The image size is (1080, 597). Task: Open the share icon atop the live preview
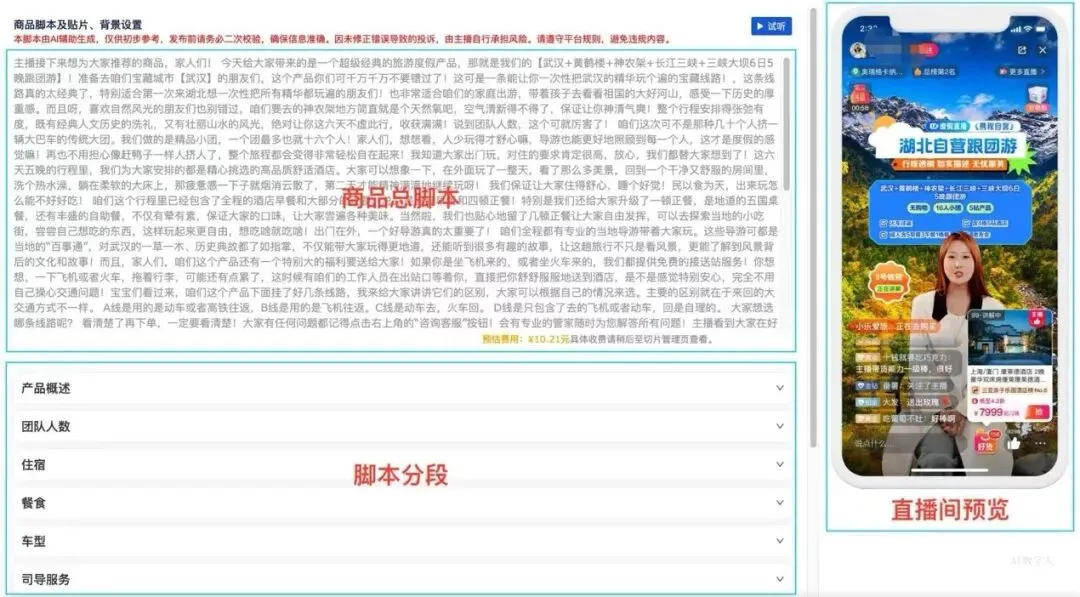(x=1023, y=50)
